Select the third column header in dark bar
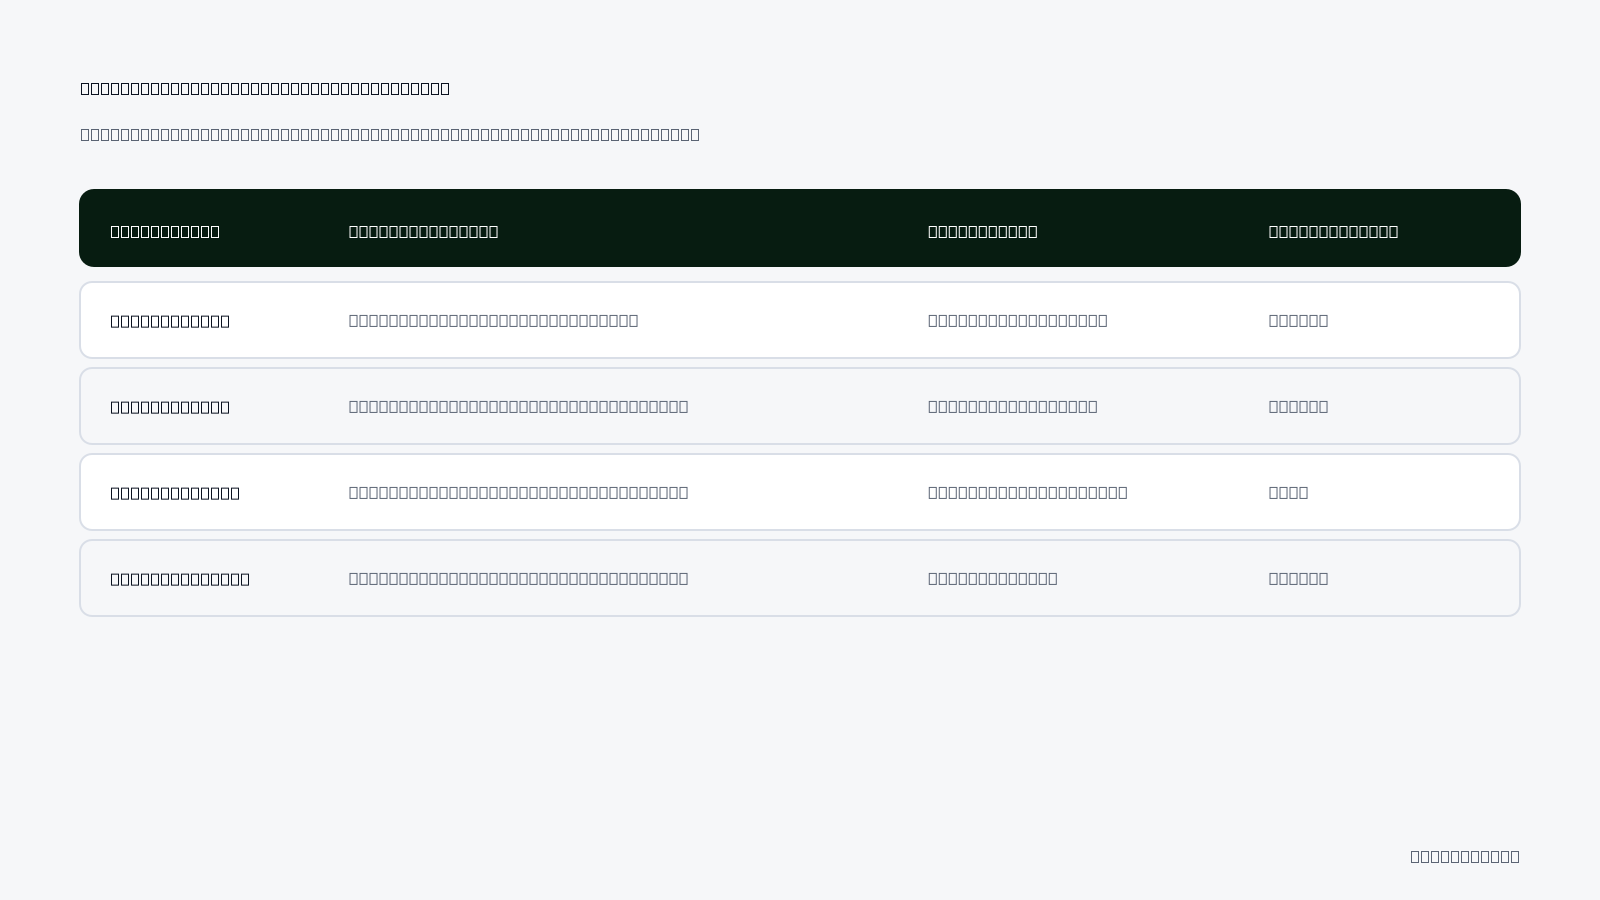 pyautogui.click(x=983, y=231)
